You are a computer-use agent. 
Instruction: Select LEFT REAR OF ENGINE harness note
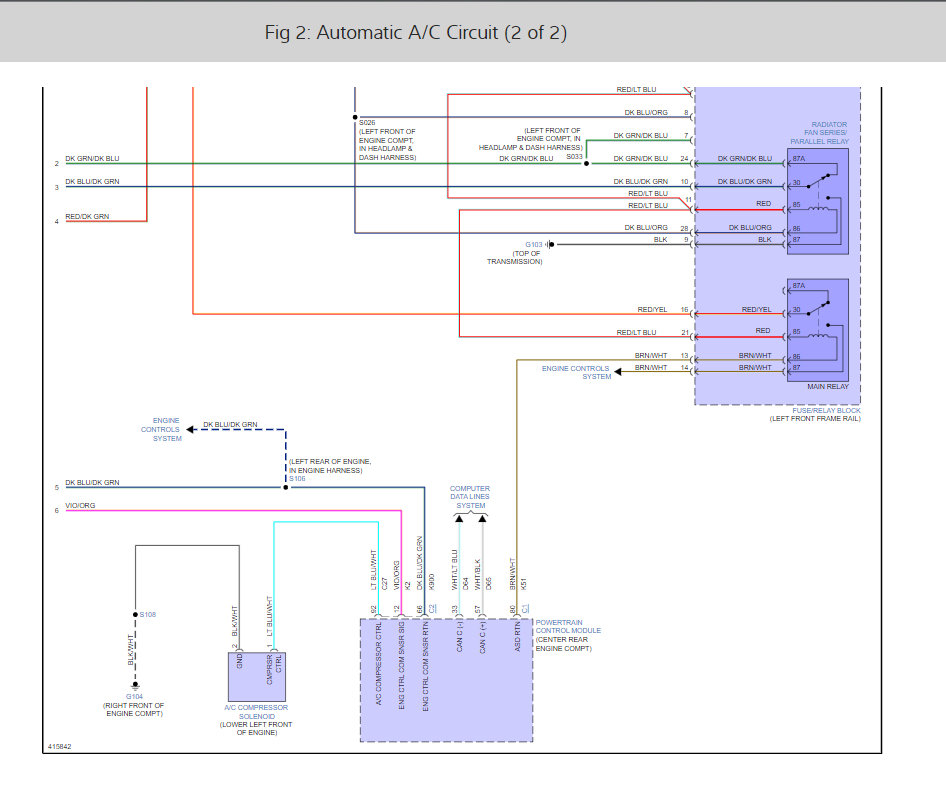pyautogui.click(x=330, y=466)
